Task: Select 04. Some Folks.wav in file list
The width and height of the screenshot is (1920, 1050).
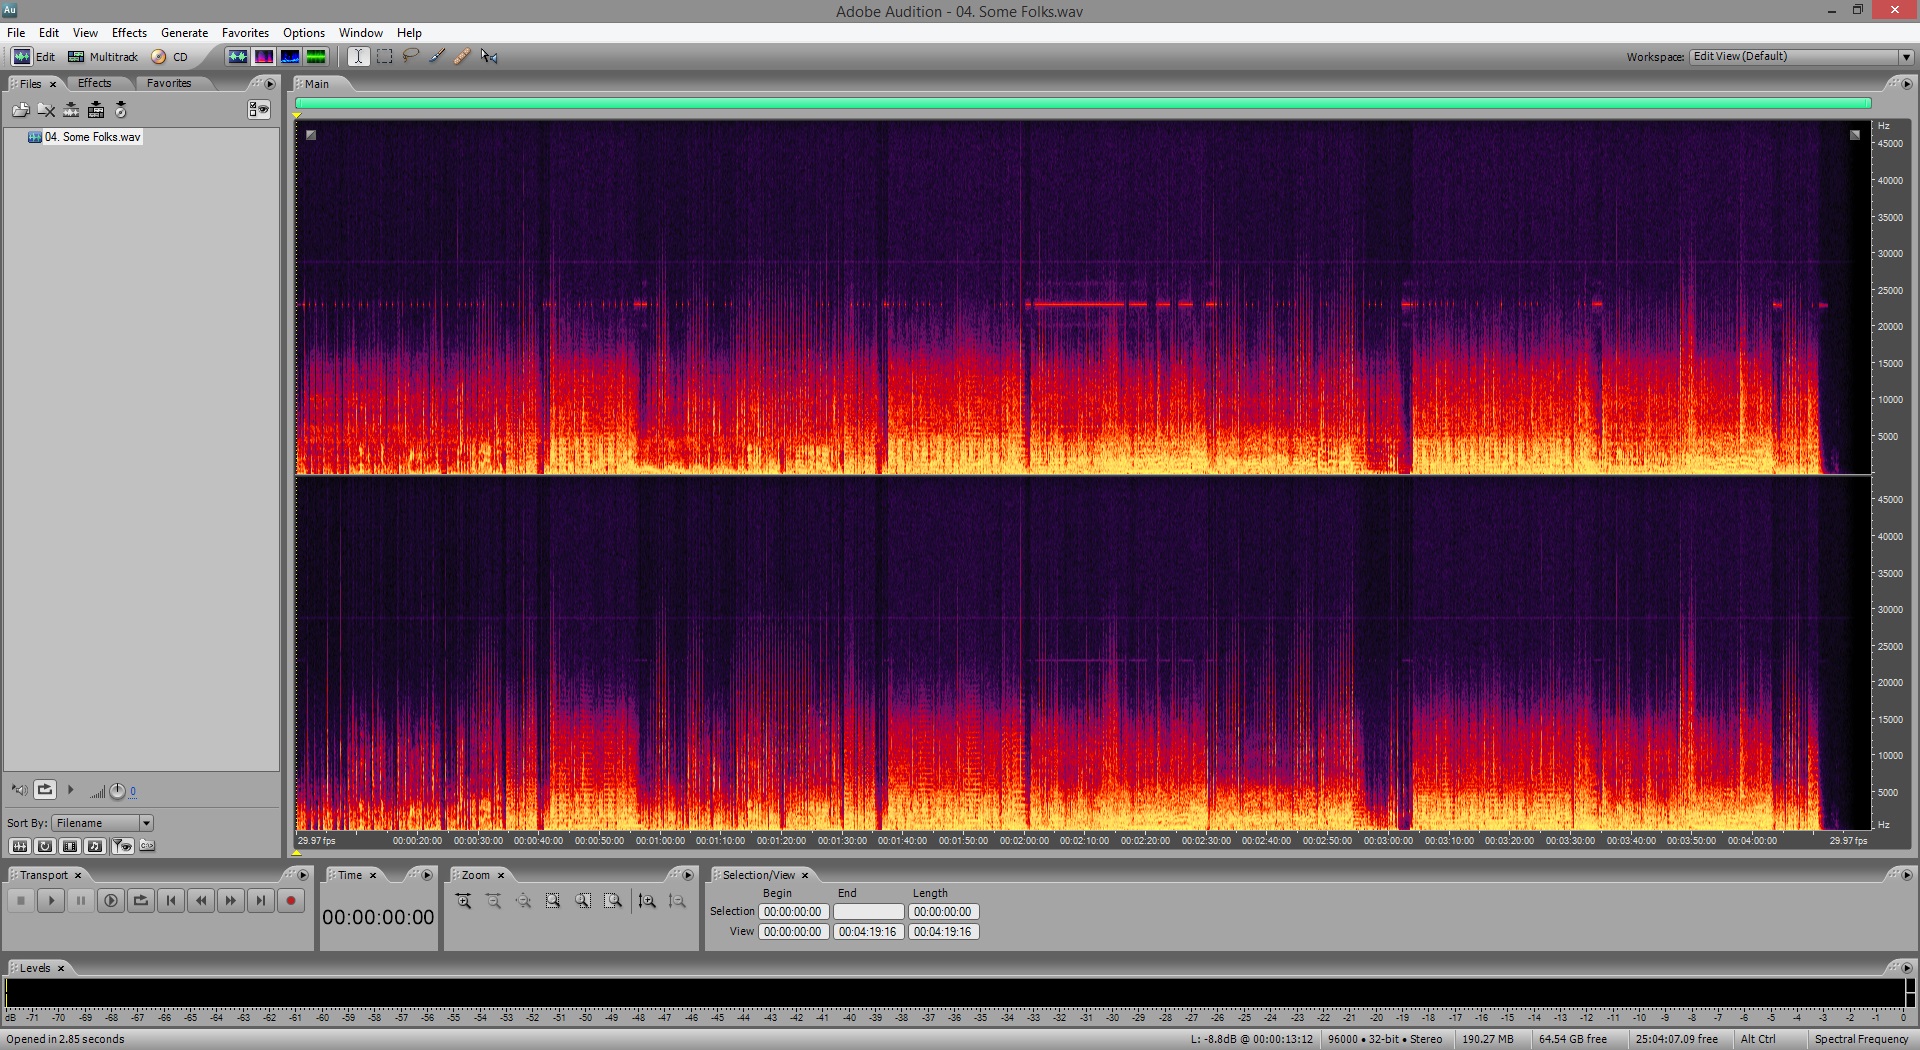Action: [85, 137]
